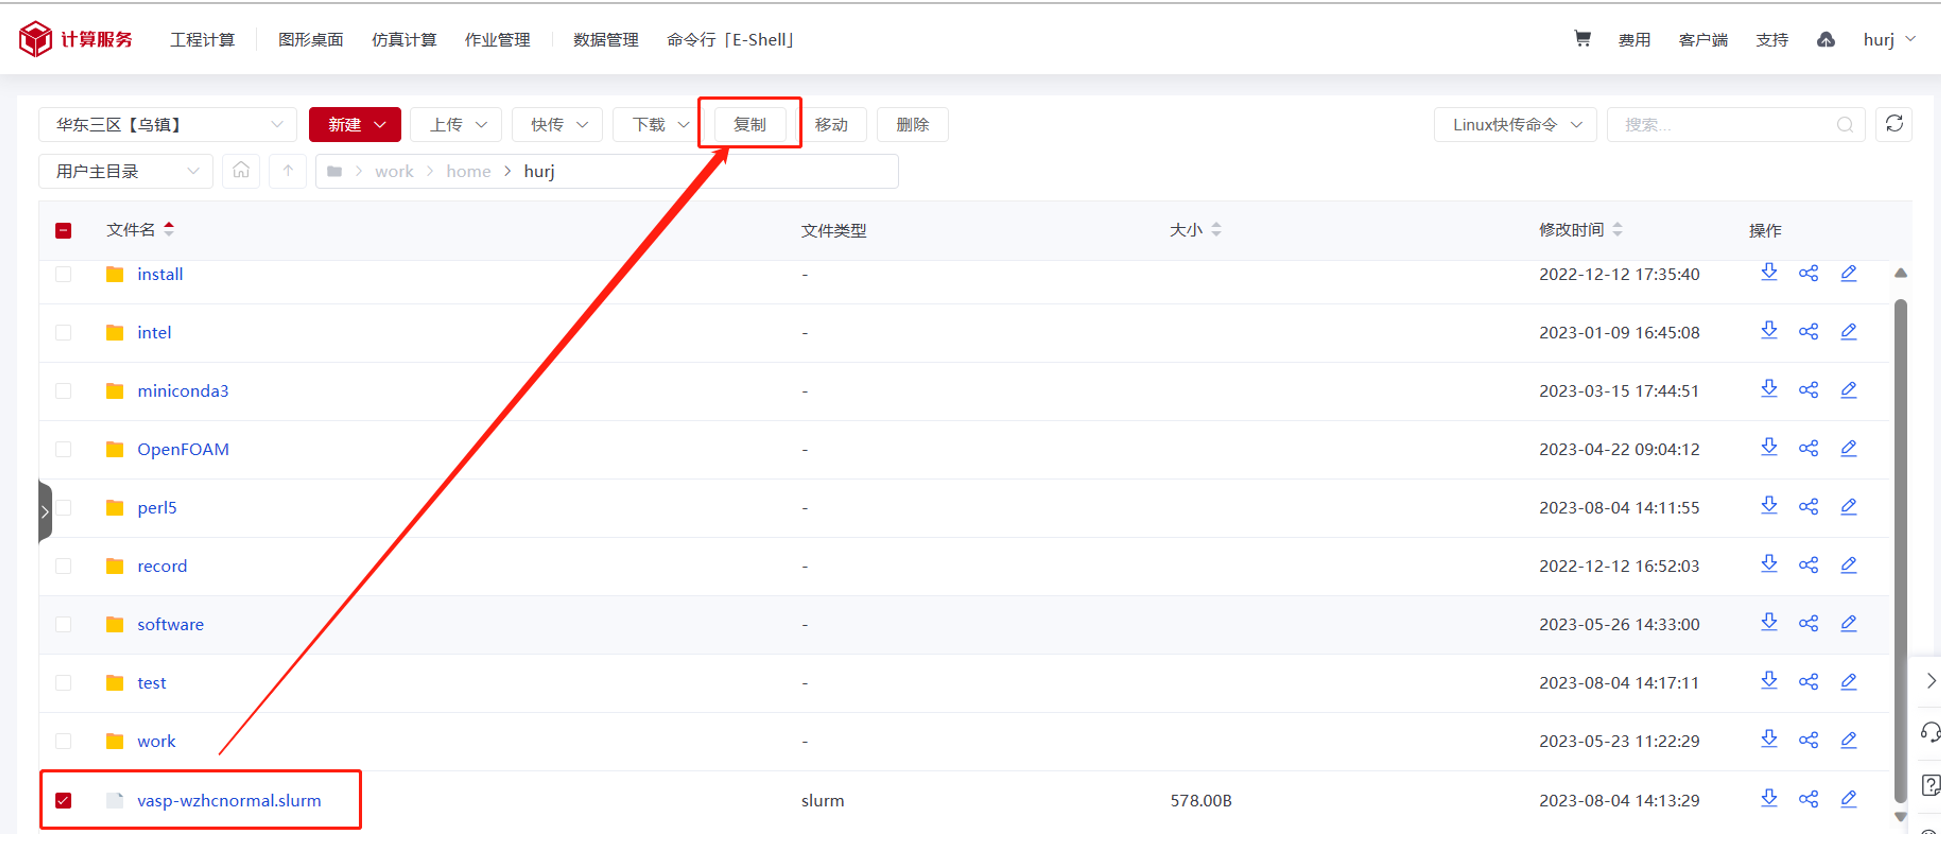Expand the 新建 dropdown button

(355, 124)
